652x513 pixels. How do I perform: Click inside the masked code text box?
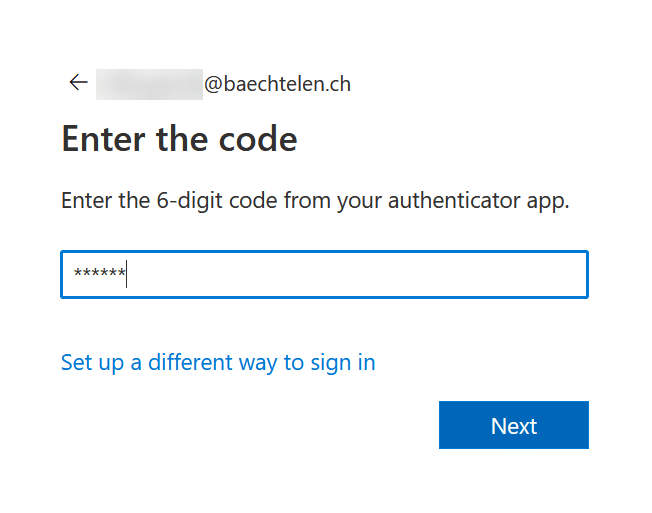coord(324,275)
